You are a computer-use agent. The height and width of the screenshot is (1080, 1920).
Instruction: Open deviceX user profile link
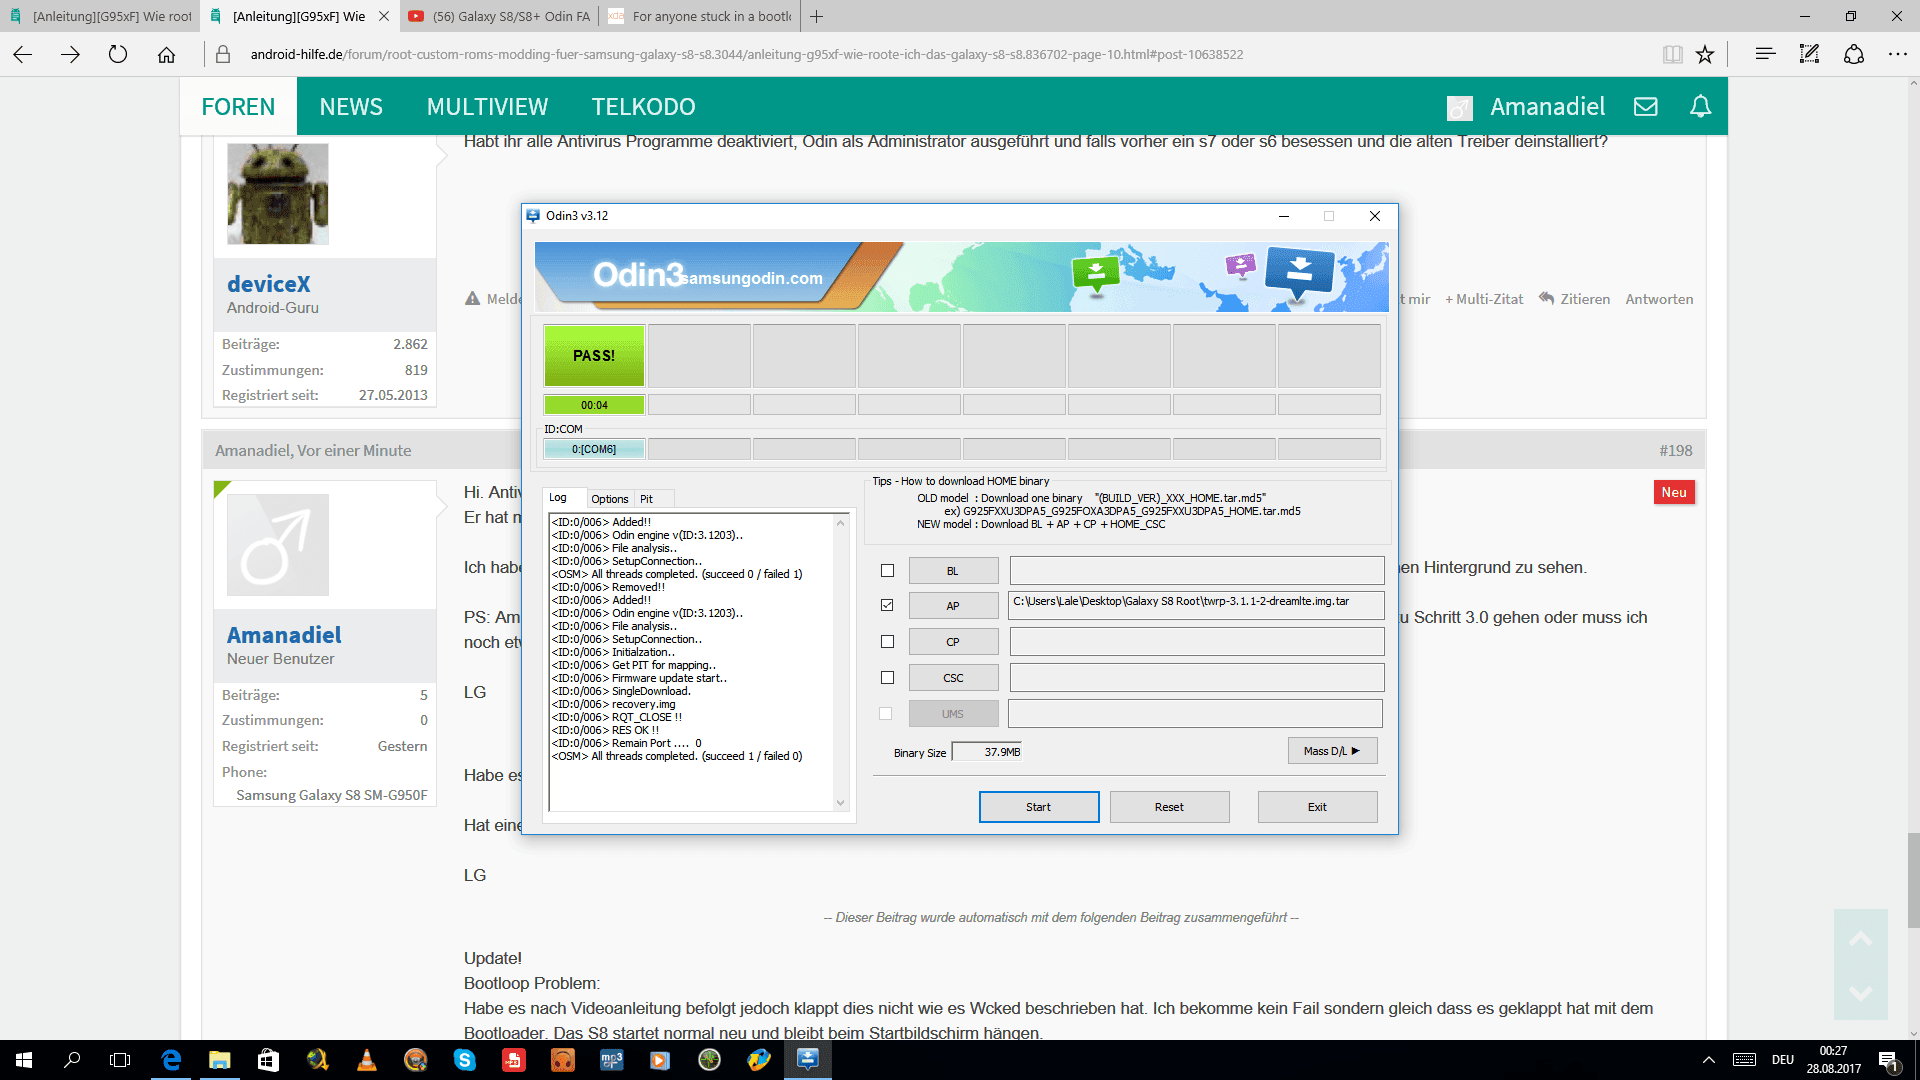pos(269,284)
